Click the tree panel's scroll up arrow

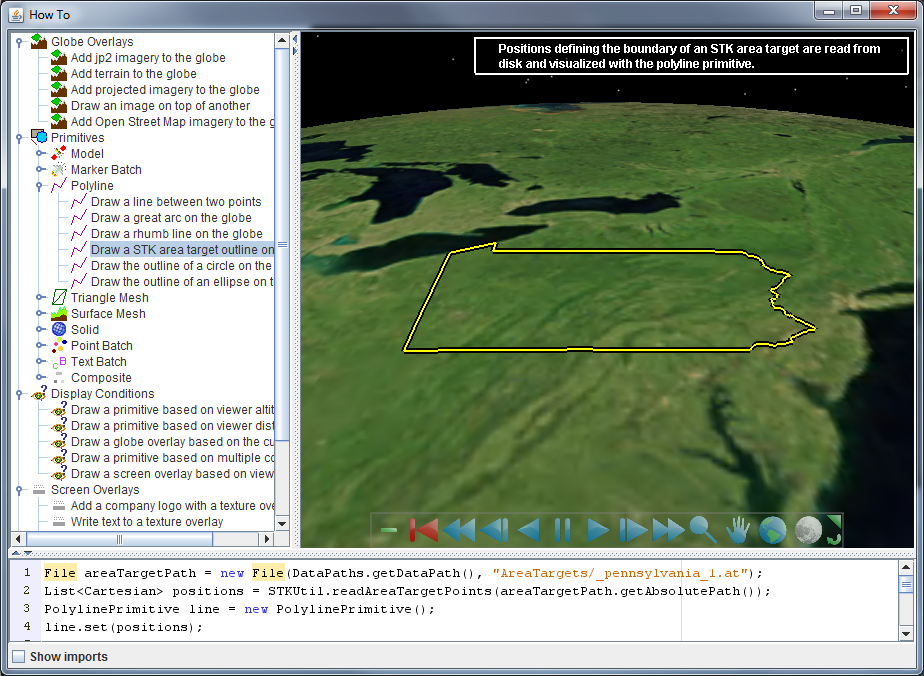point(282,40)
